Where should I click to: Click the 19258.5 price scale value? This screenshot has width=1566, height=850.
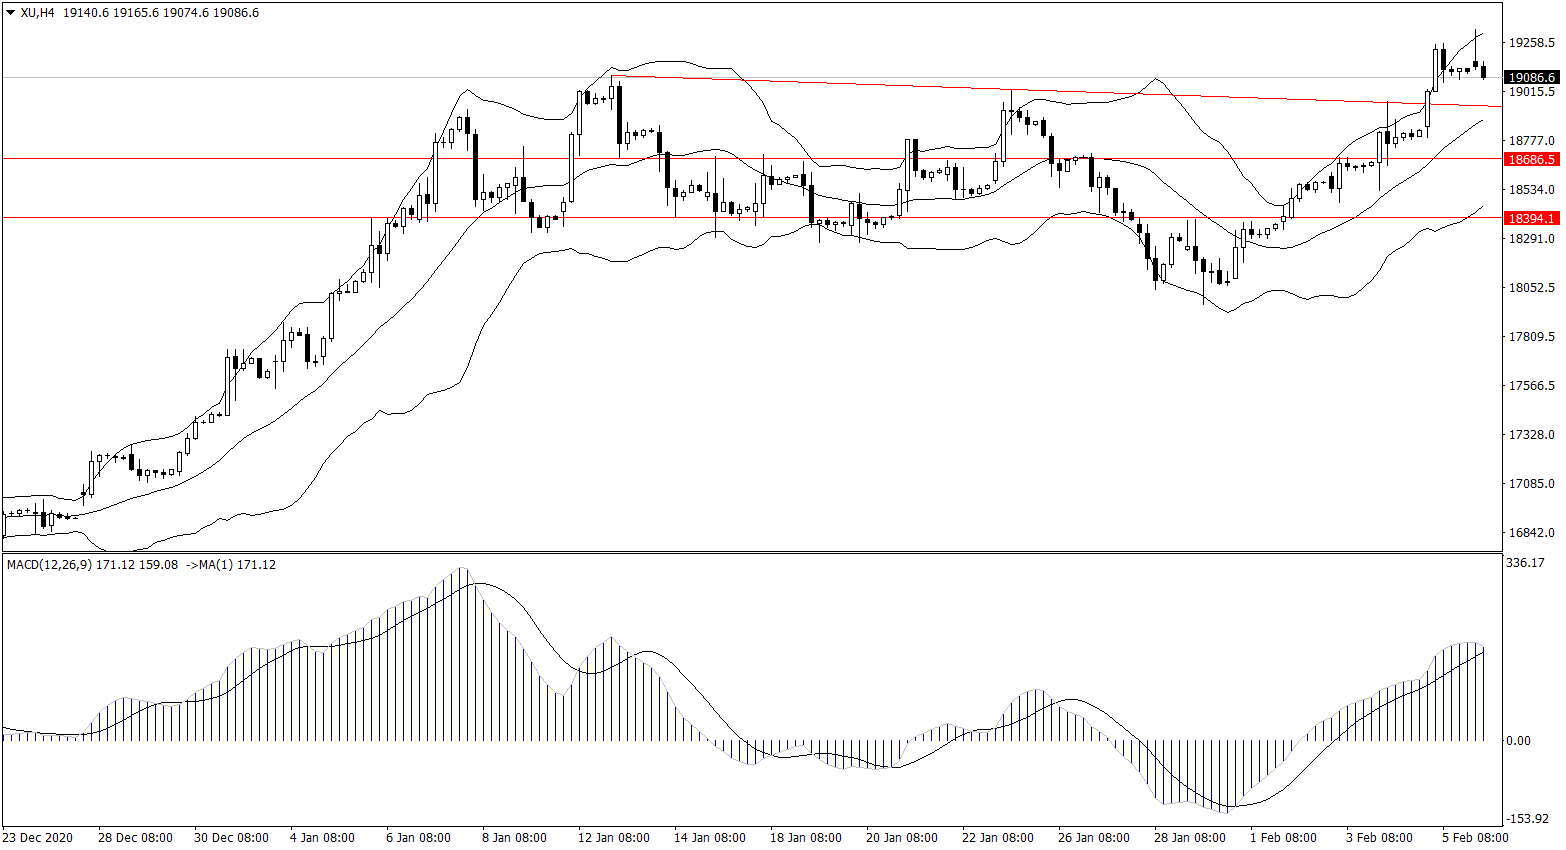1531,43
